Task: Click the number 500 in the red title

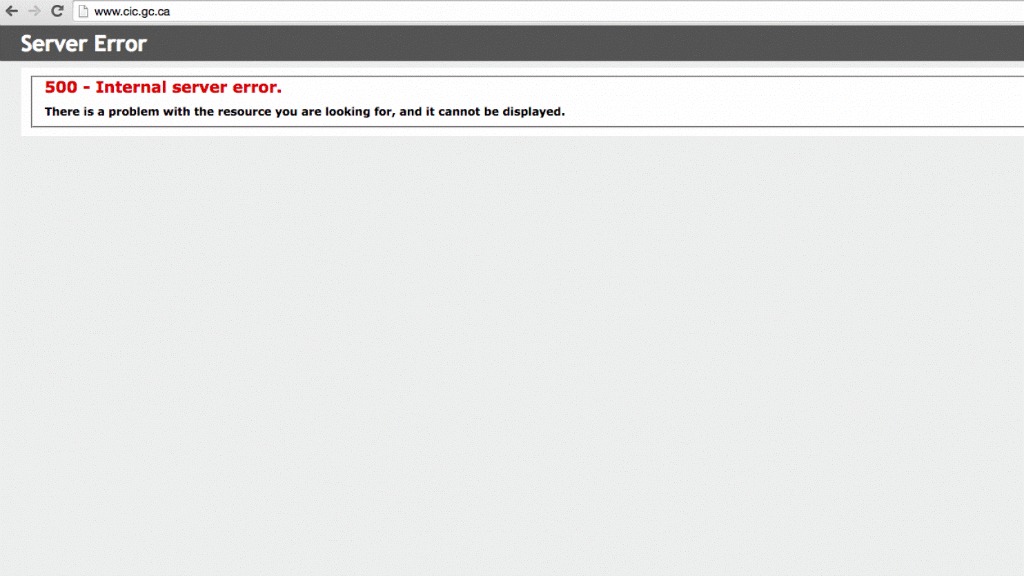Action: point(61,87)
